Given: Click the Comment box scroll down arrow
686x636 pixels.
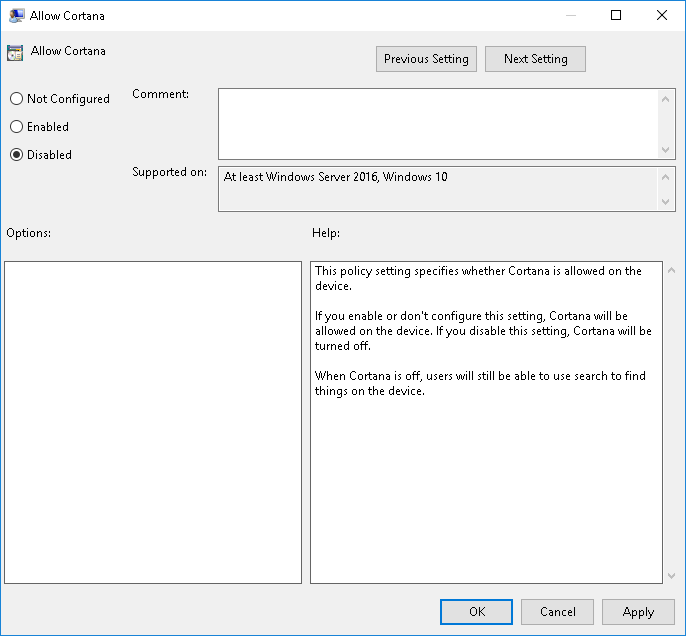Looking at the screenshot, I should (667, 149).
